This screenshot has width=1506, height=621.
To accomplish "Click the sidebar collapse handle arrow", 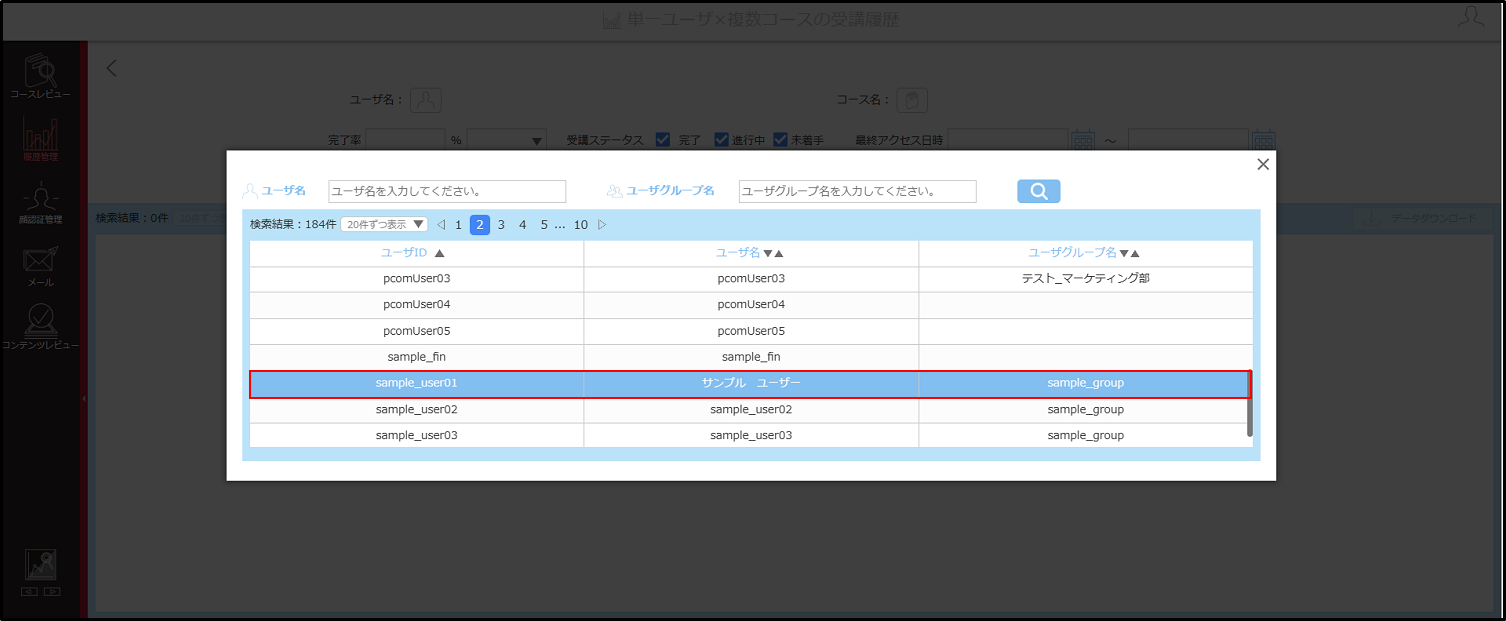I will (84, 398).
